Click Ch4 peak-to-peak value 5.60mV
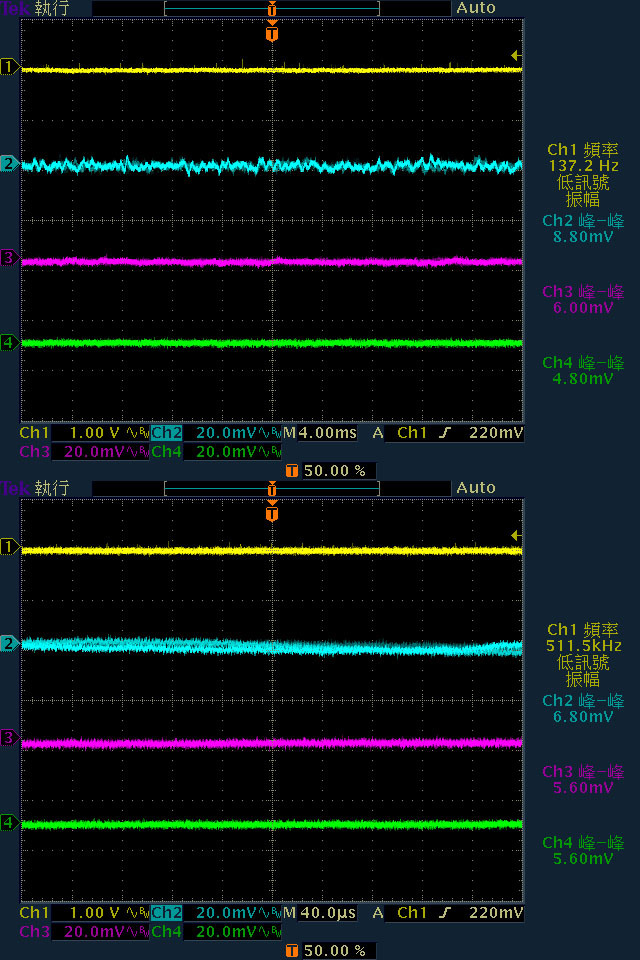Image resolution: width=640 pixels, height=960 pixels. point(583,859)
